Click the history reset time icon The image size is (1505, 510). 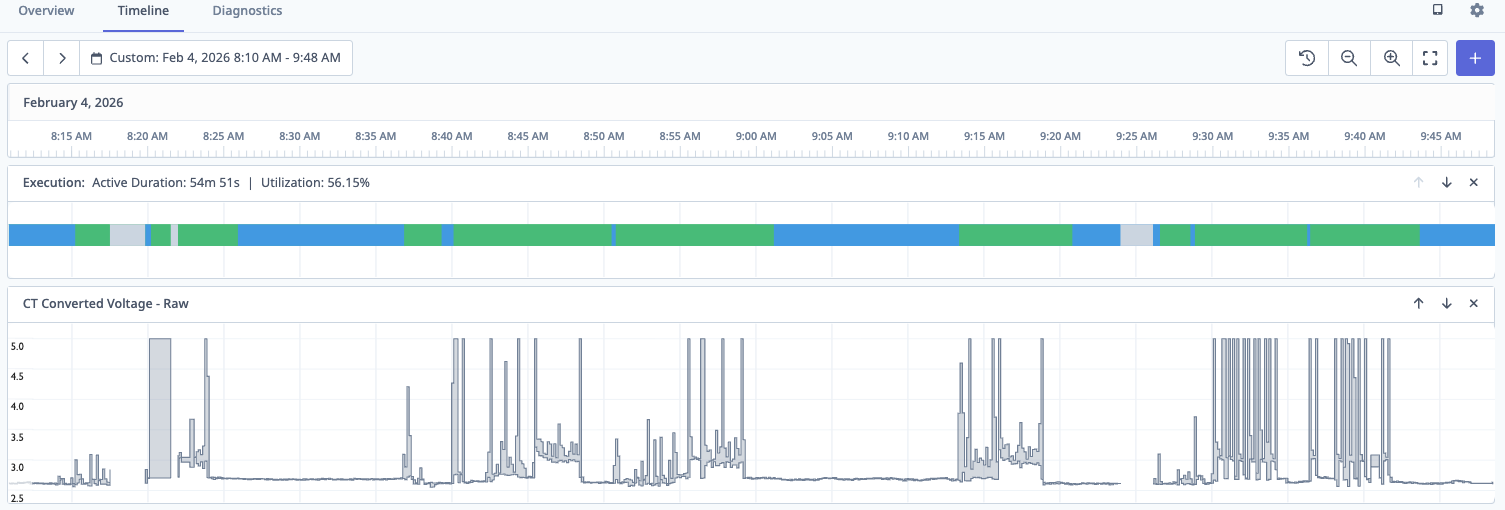(x=1306, y=58)
